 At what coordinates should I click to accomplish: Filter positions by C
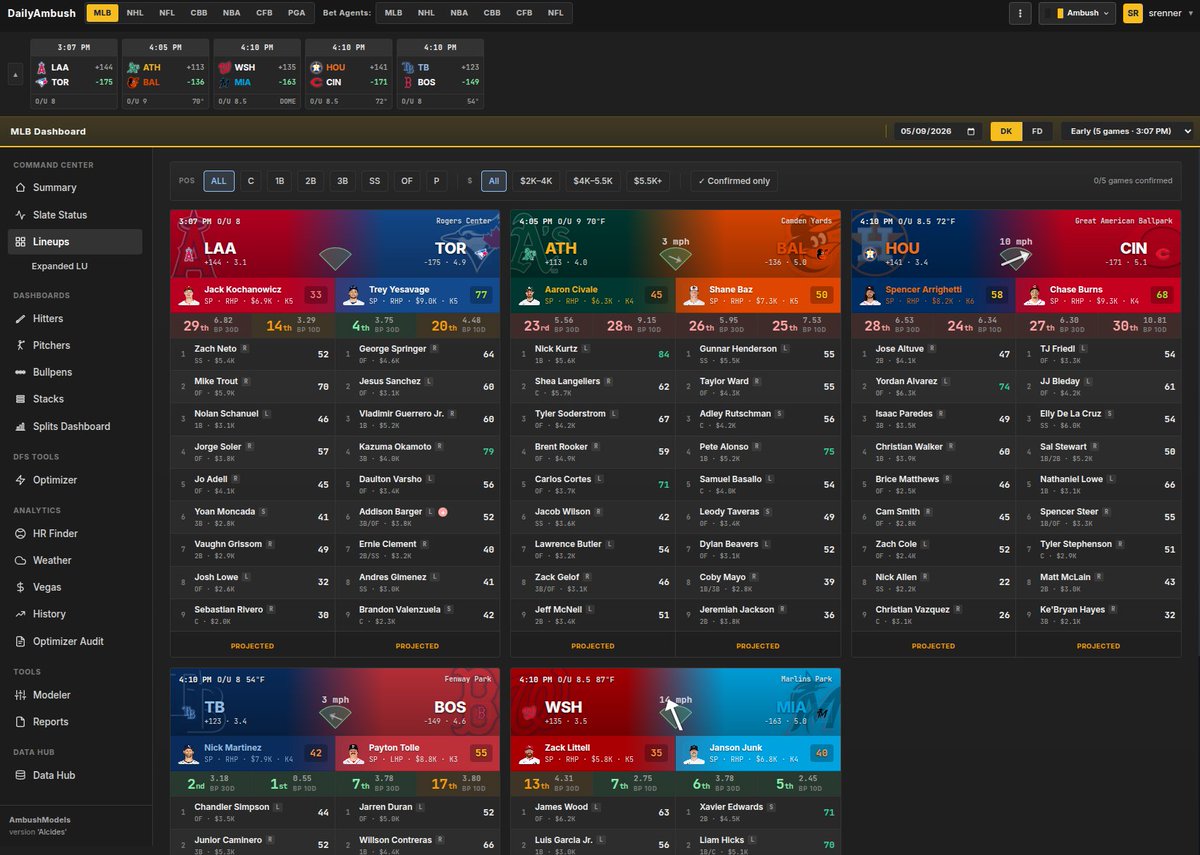tap(251, 181)
